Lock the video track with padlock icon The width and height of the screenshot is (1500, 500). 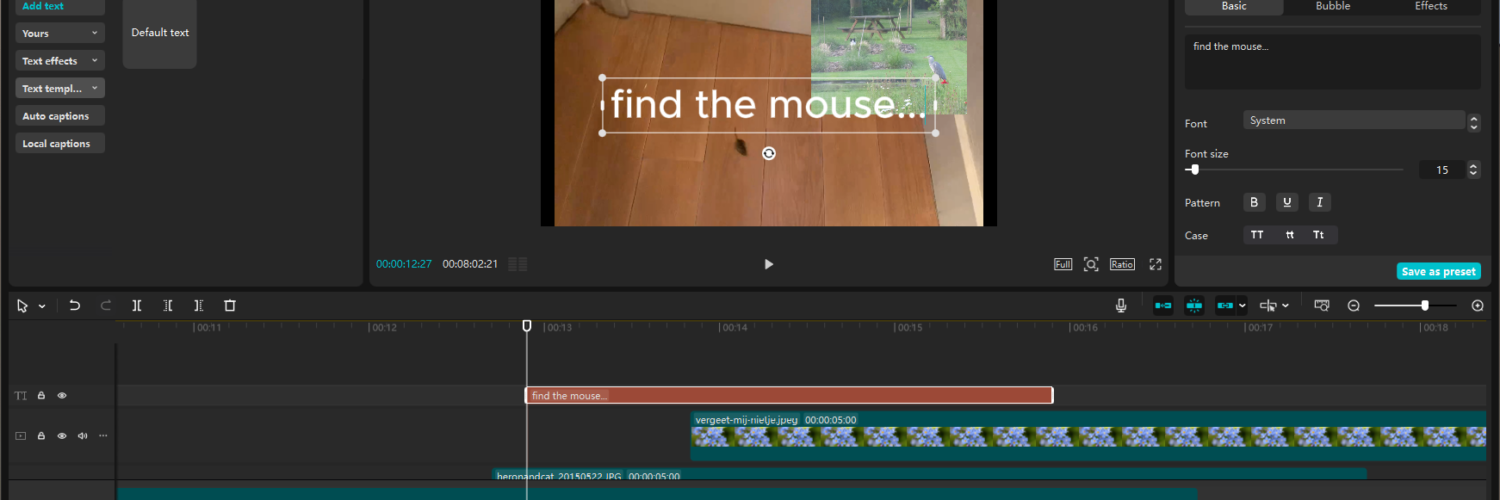tap(42, 436)
